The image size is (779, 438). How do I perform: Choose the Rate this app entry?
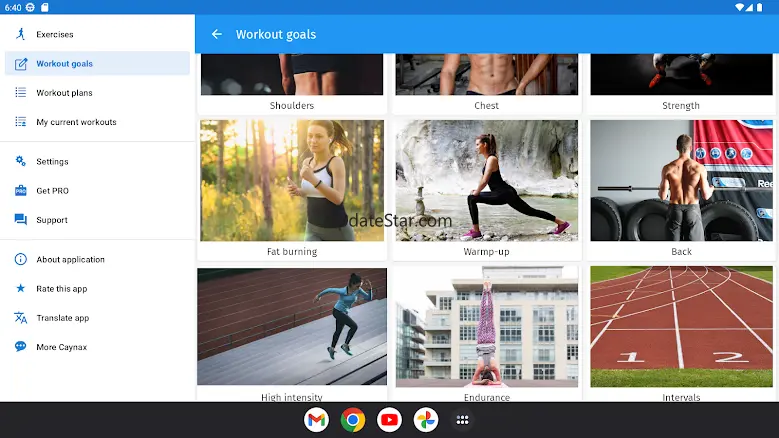(97, 289)
